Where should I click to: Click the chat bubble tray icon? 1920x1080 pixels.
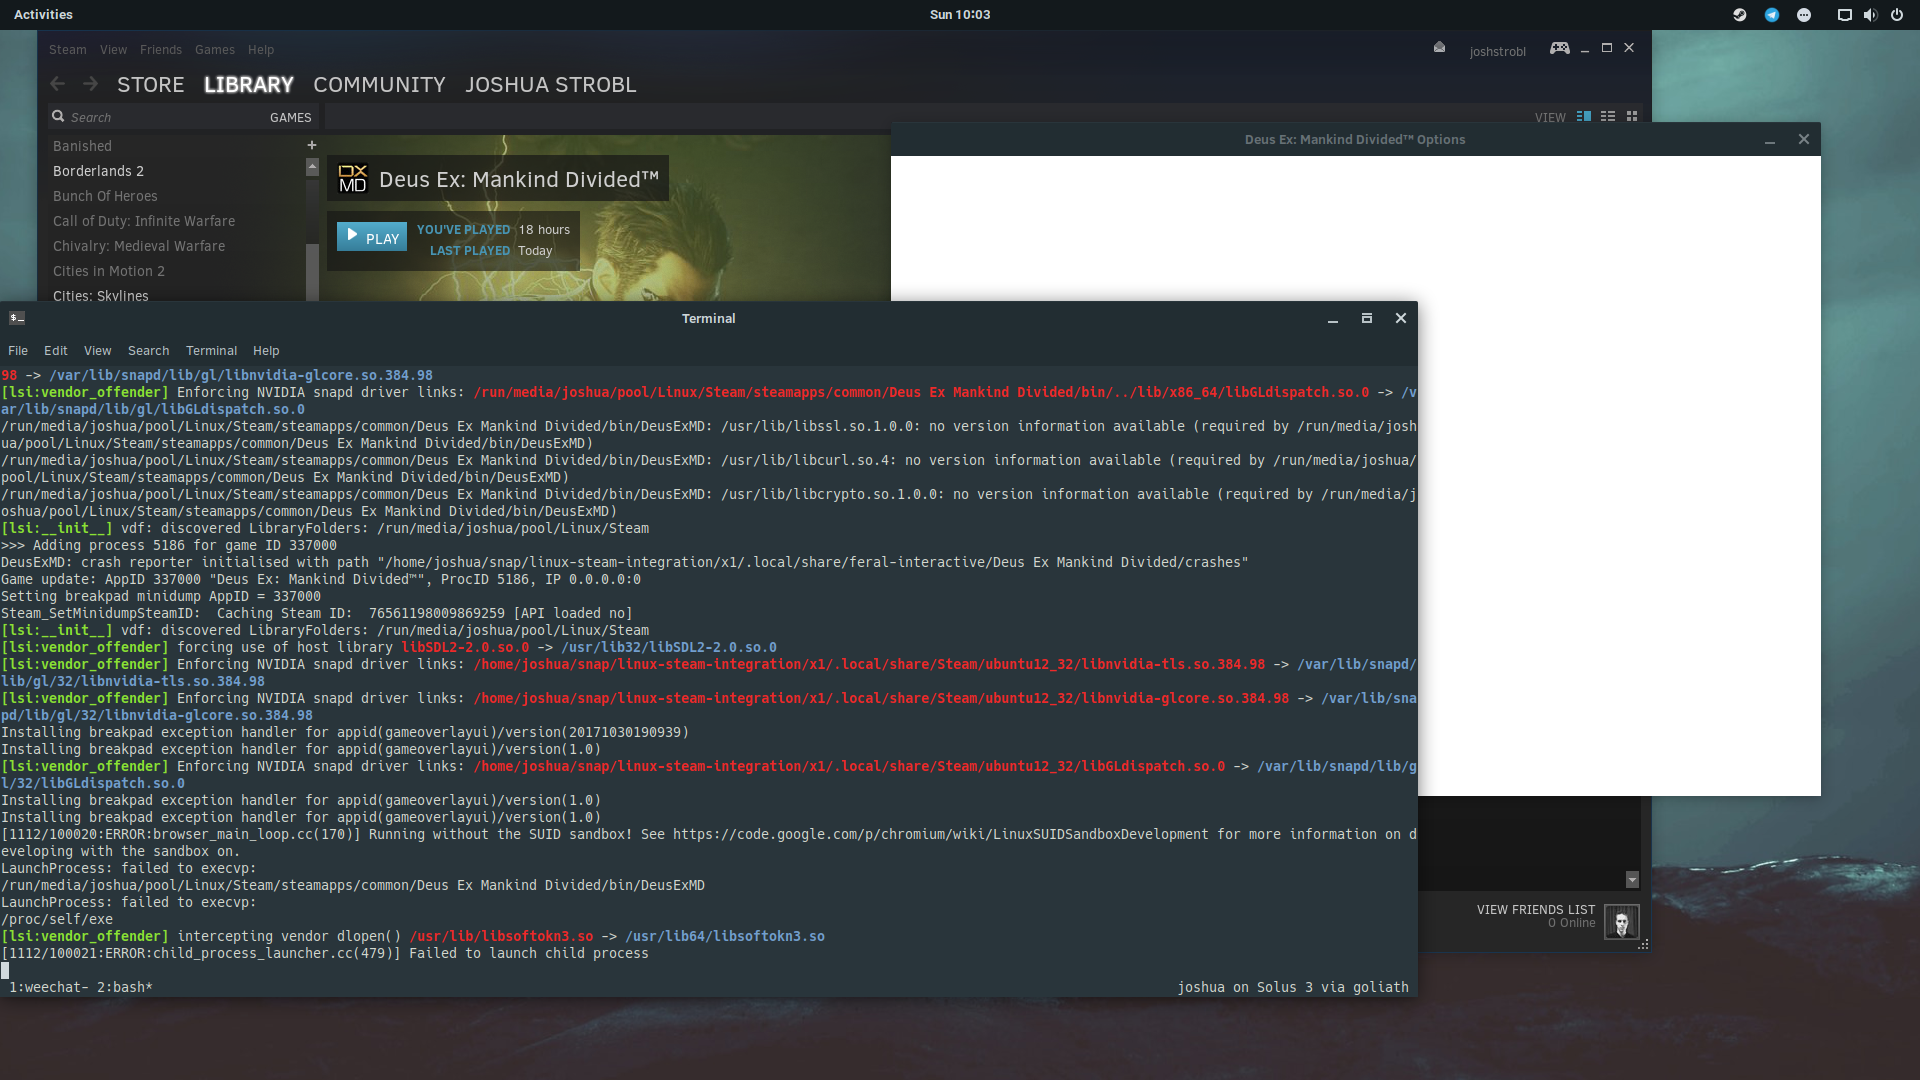point(1804,15)
